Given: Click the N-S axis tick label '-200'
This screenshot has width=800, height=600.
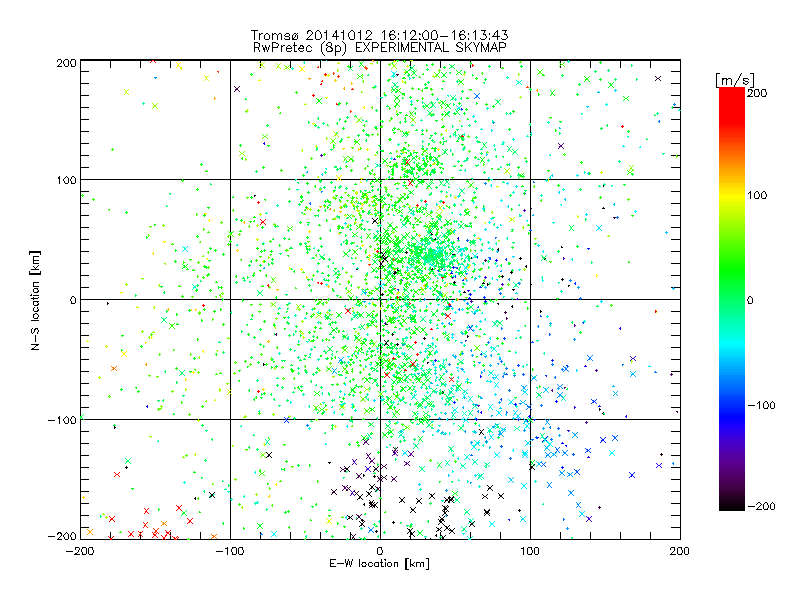Looking at the screenshot, I should pos(62,536).
